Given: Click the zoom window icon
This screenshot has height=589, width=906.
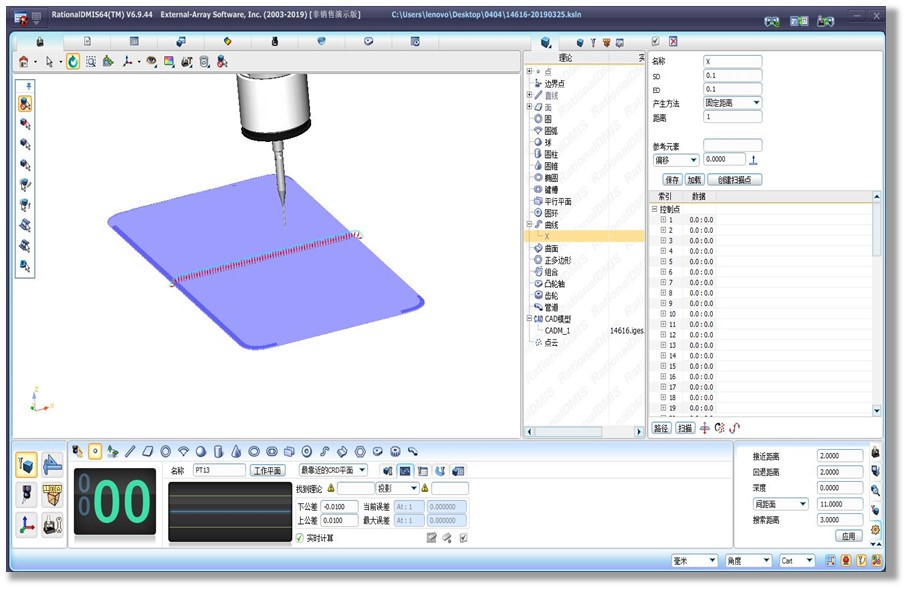Looking at the screenshot, I should (91, 61).
